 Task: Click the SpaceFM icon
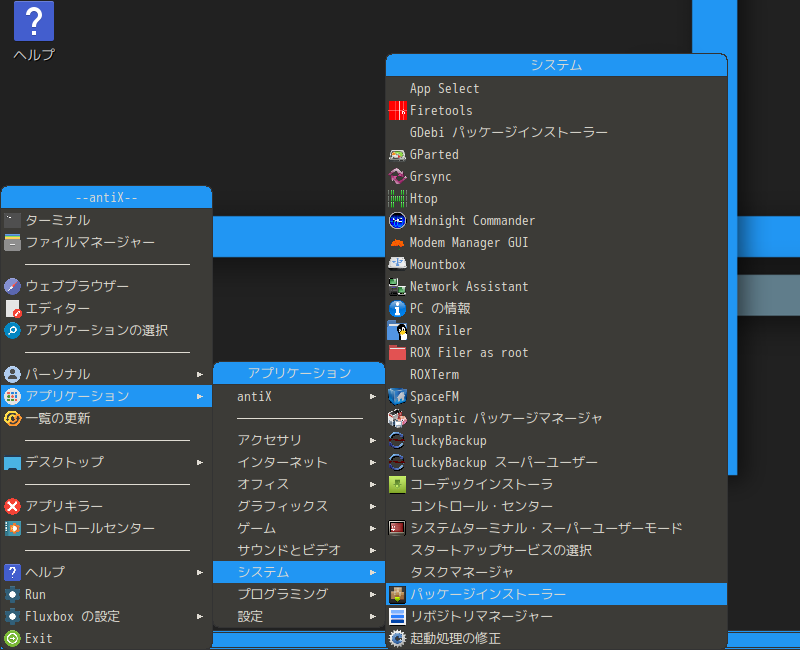point(397,396)
